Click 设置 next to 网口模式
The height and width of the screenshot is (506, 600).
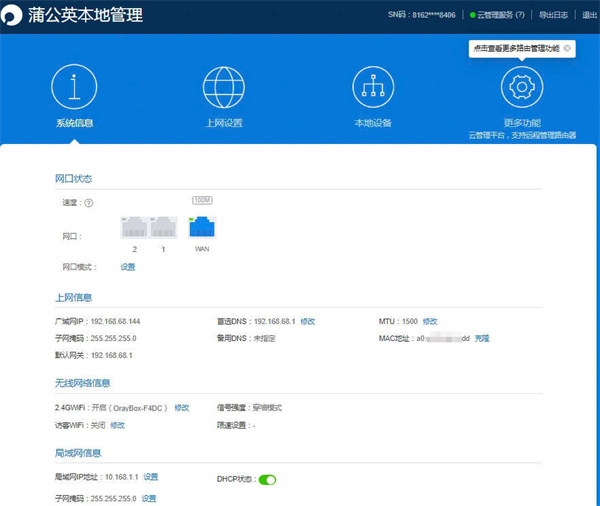tap(128, 267)
